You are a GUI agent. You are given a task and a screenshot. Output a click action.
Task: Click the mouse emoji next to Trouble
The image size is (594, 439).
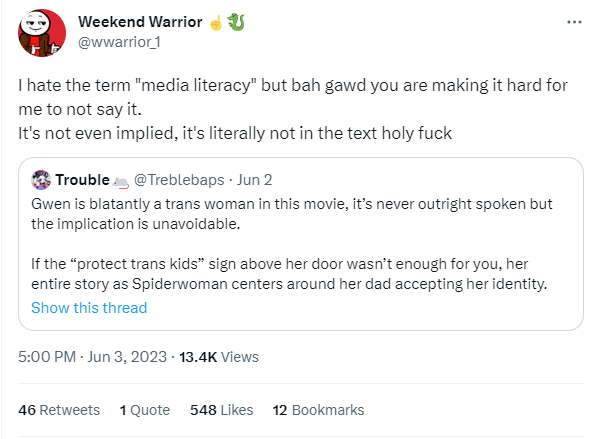[120, 182]
